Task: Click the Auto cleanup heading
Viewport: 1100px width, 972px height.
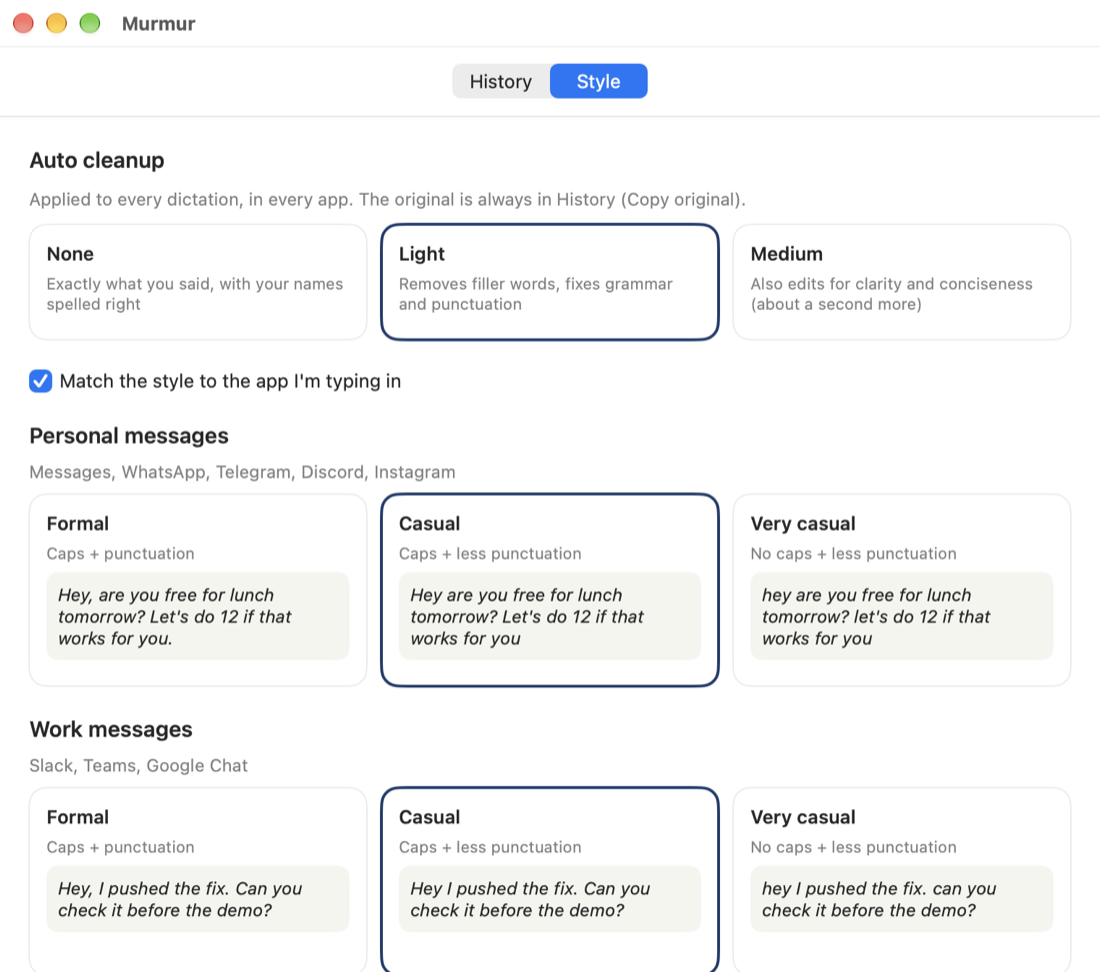Action: [97, 161]
